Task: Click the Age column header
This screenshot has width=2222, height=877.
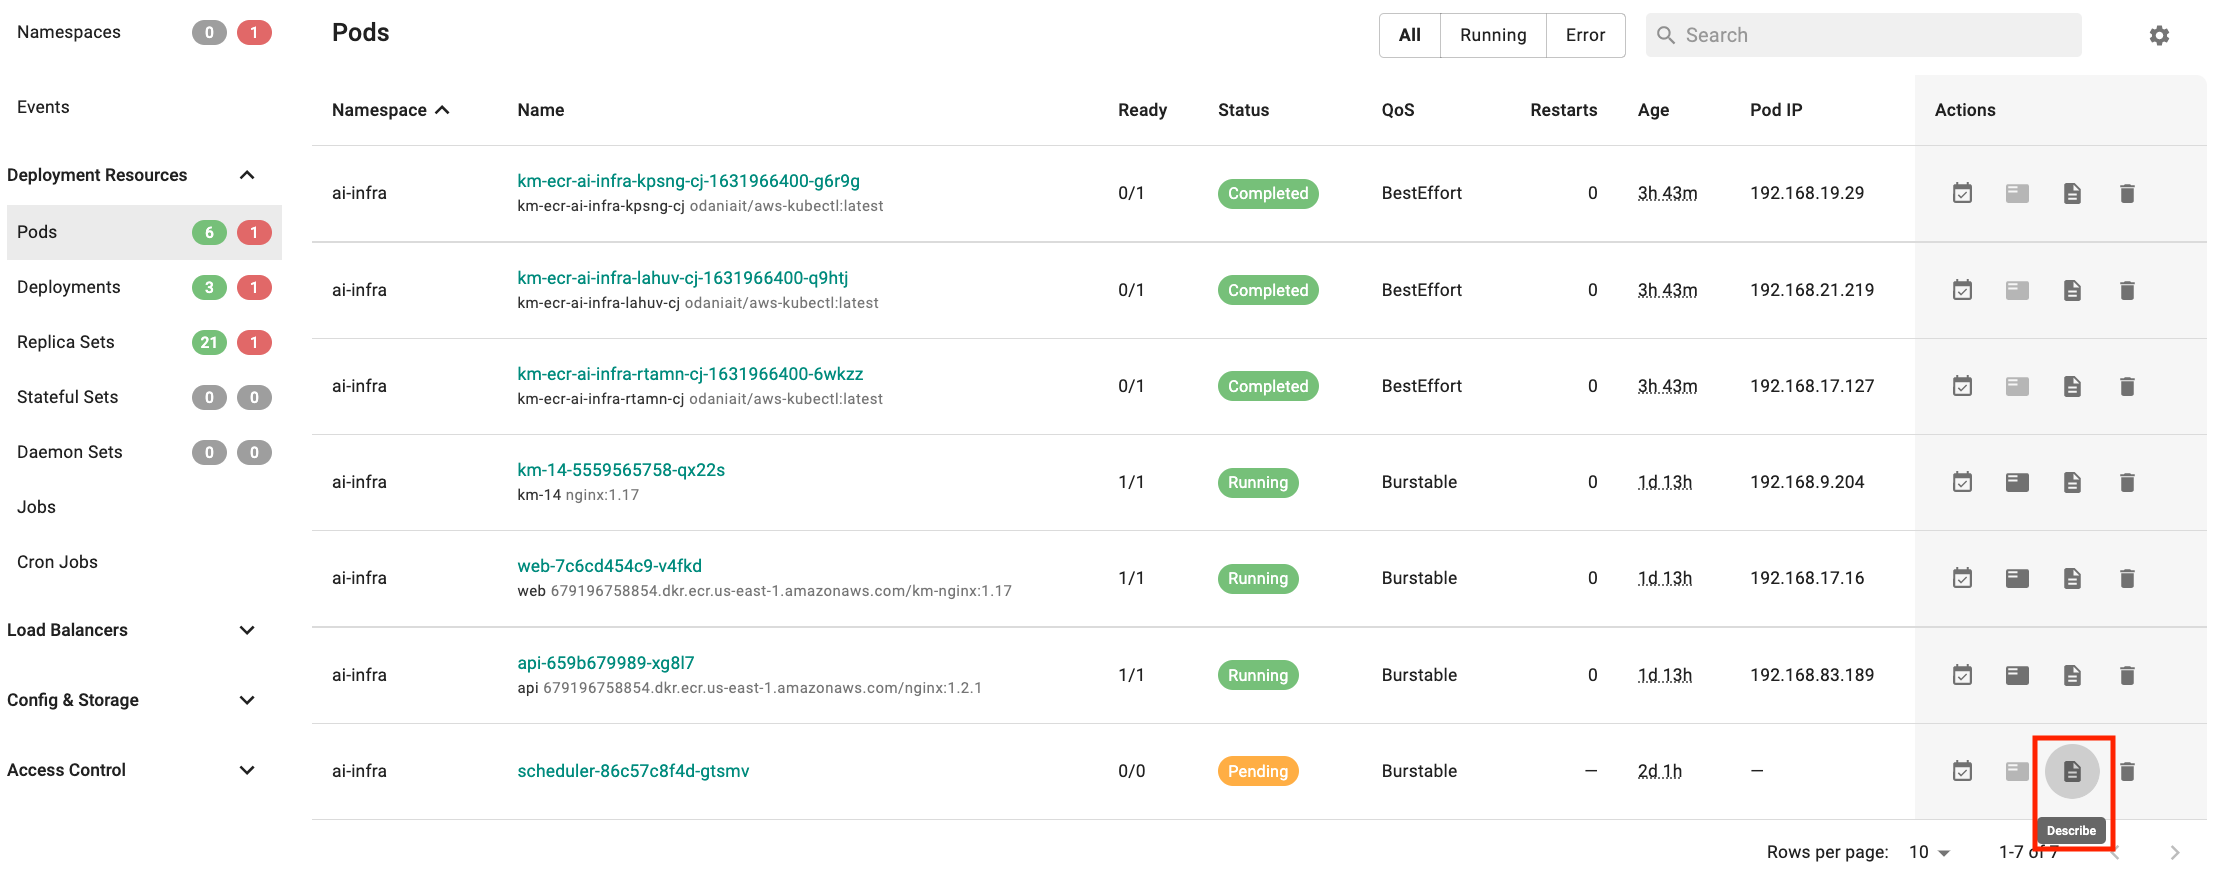Action: [1653, 110]
